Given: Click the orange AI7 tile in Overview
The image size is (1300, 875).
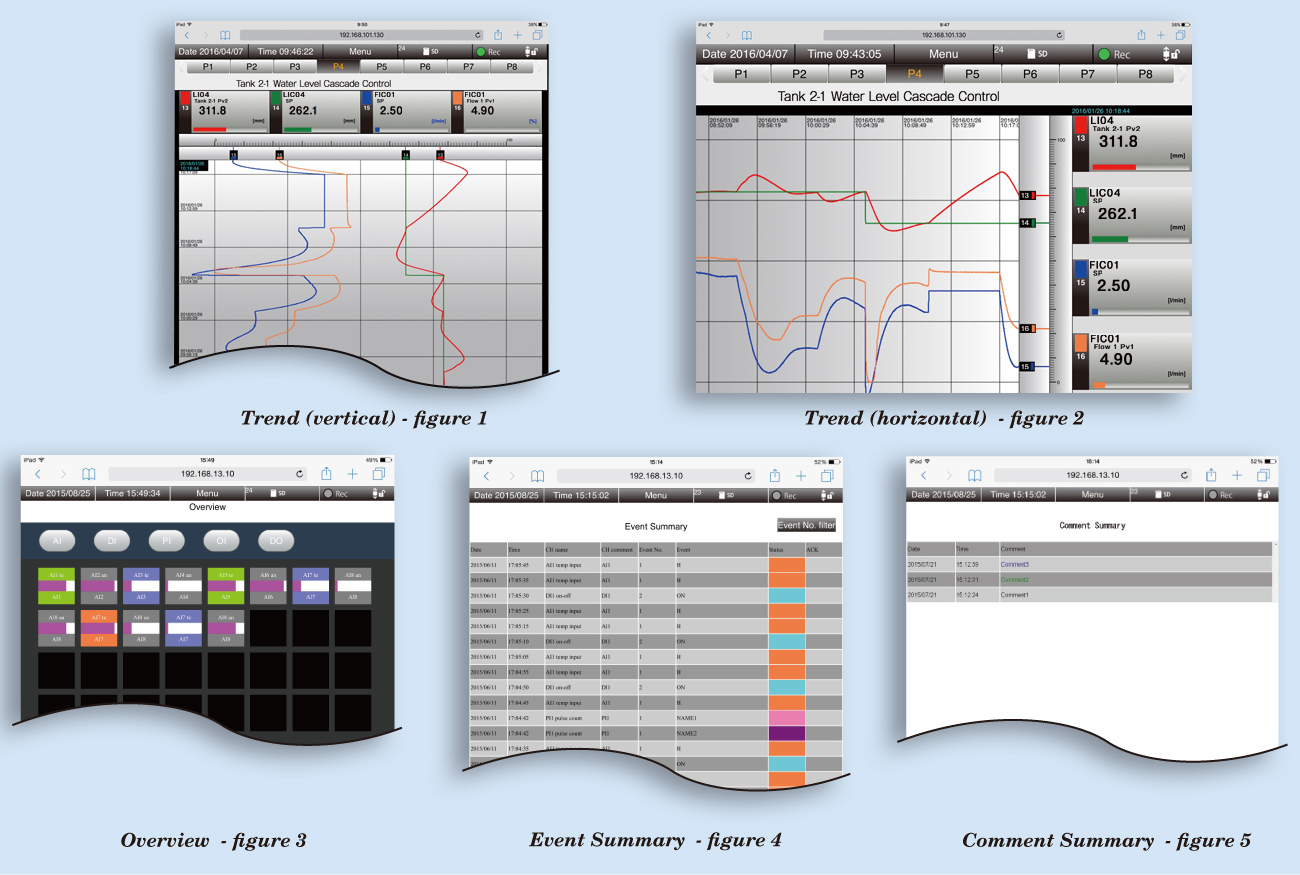Looking at the screenshot, I should (98, 628).
